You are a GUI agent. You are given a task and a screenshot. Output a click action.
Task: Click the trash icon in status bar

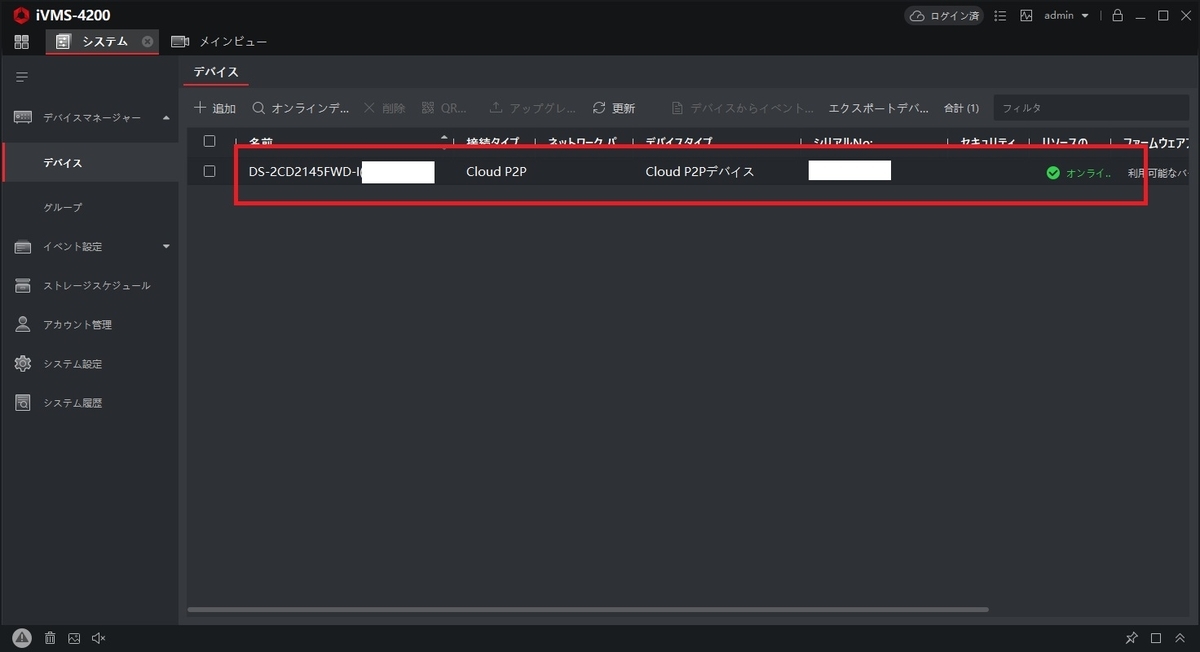tap(50, 638)
